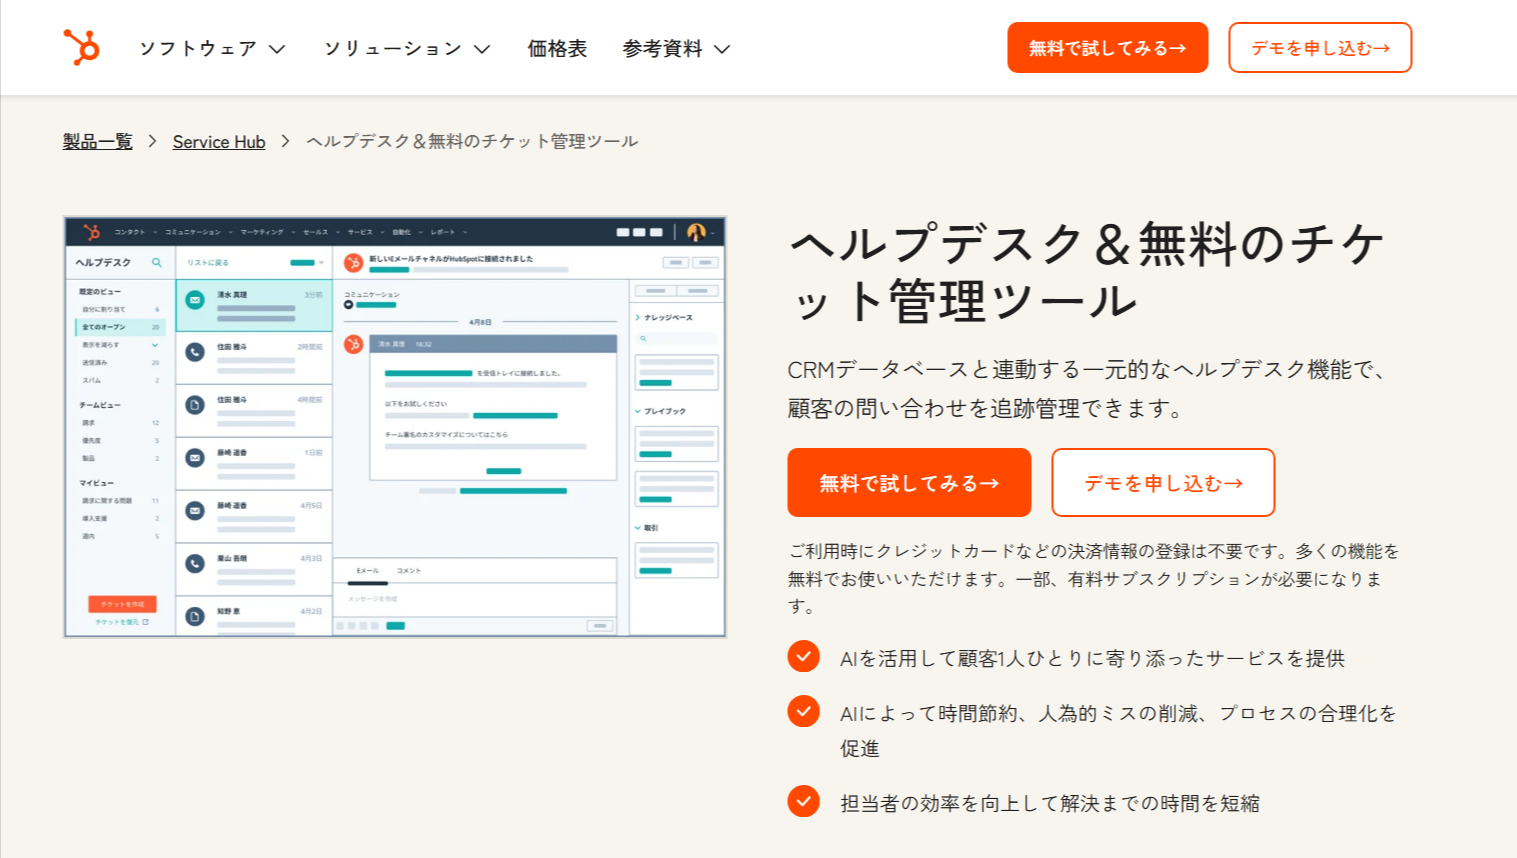Collapse the プレイブック section

pos(662,411)
